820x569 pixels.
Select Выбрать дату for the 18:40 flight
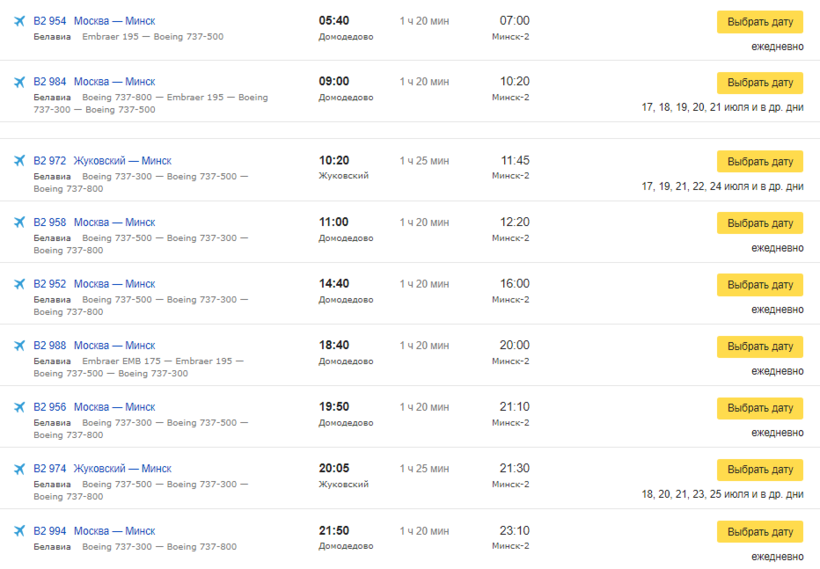pos(760,347)
